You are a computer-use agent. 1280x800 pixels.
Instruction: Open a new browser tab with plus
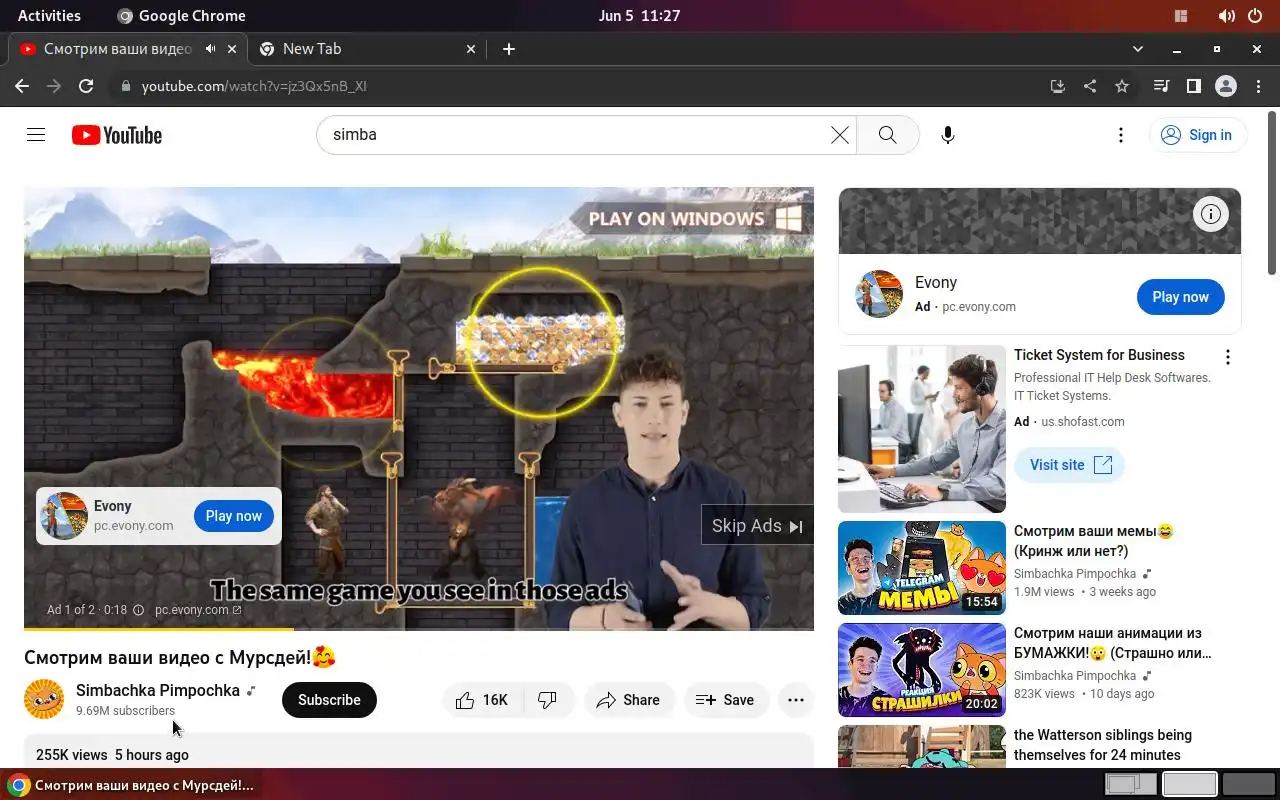[509, 49]
